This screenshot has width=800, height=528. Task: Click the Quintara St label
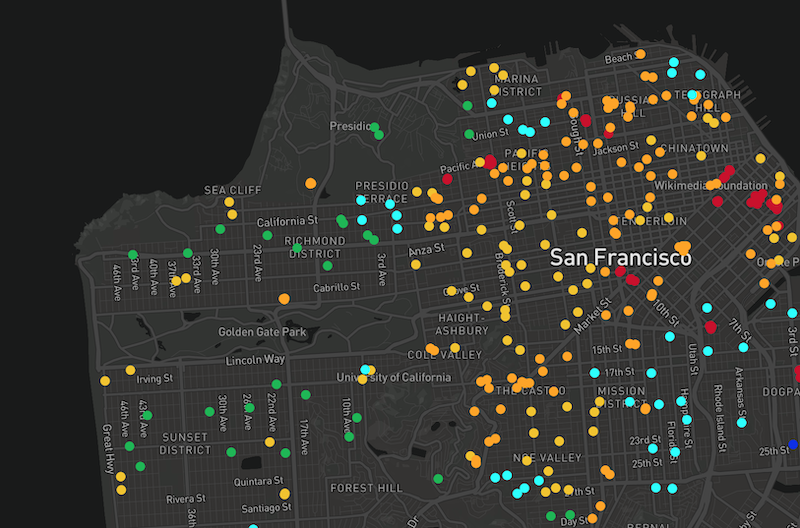258,482
